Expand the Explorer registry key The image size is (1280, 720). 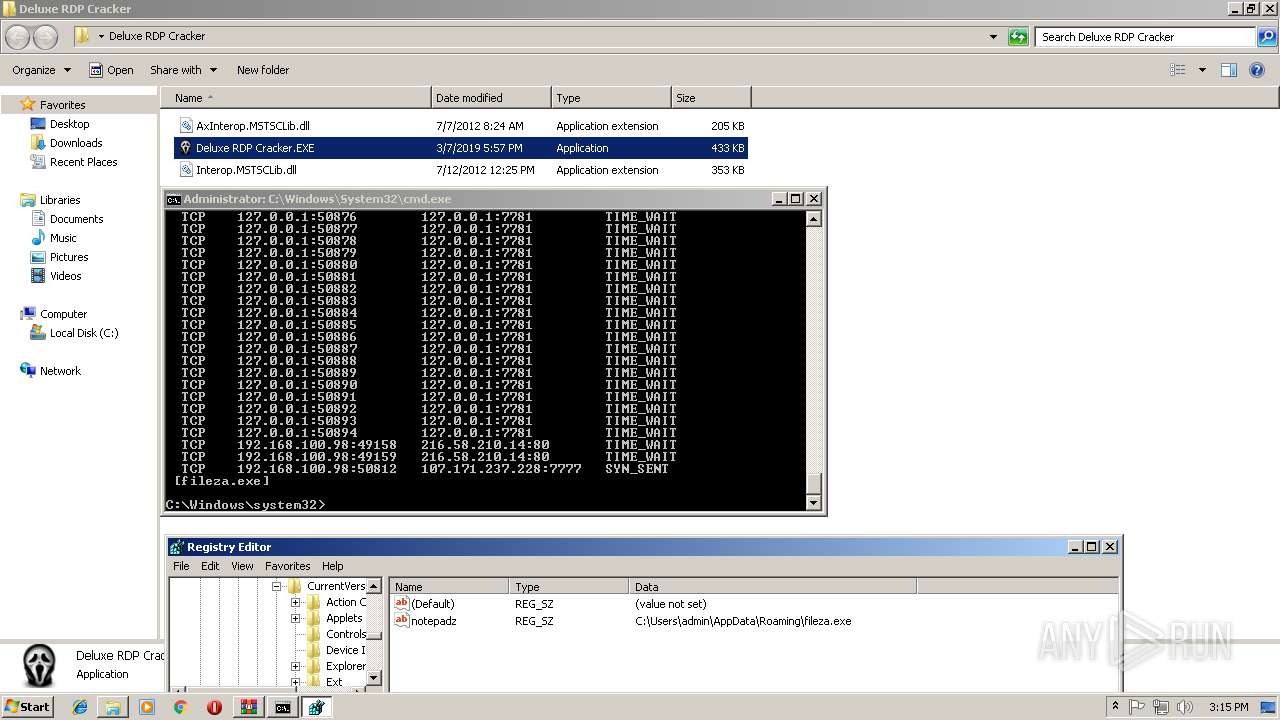tap(295, 667)
